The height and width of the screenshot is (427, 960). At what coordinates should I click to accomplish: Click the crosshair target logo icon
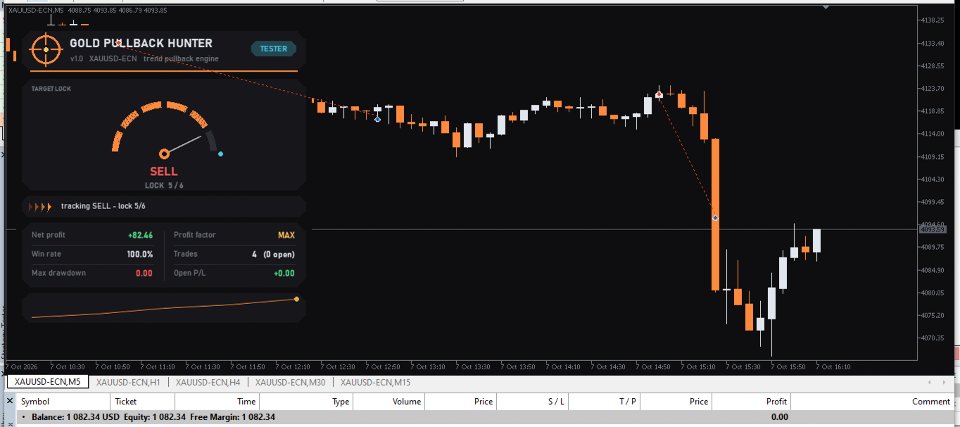[x=46, y=50]
